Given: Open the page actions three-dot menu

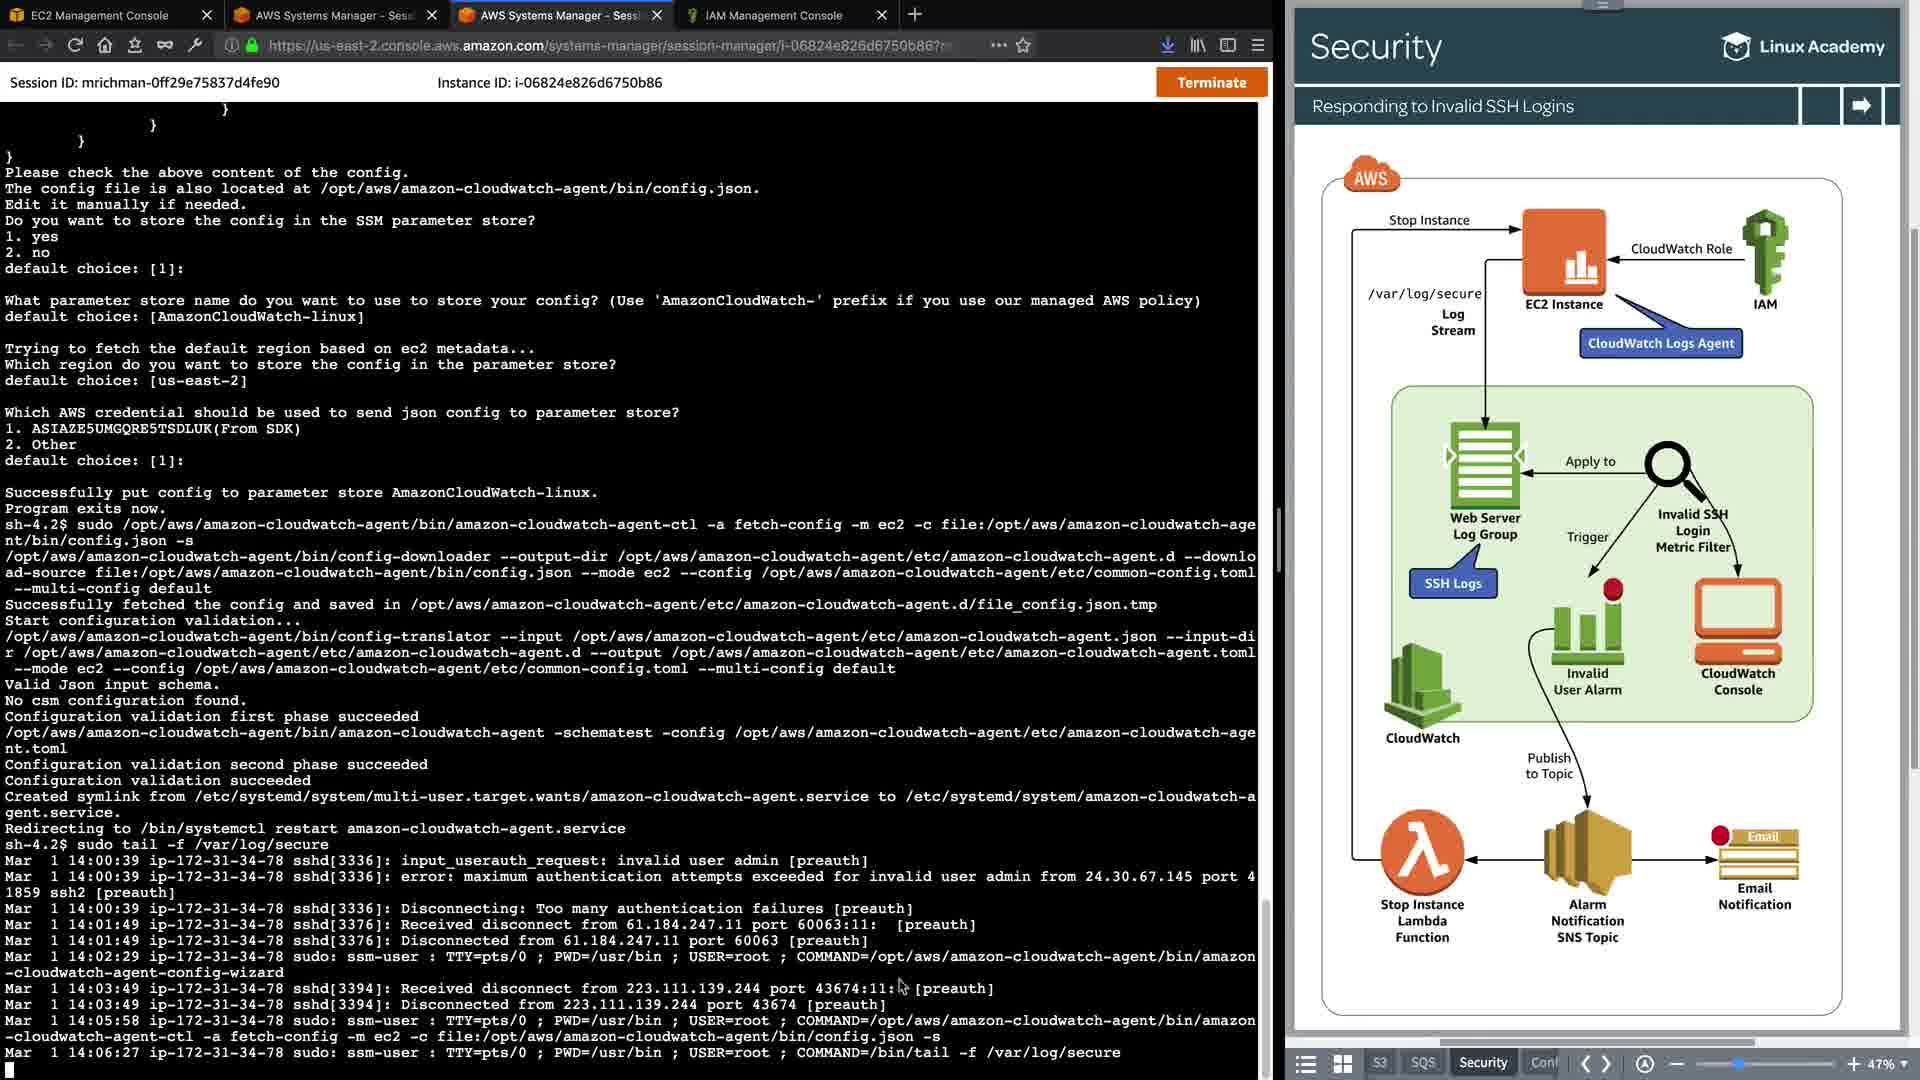Looking at the screenshot, I should click(998, 45).
